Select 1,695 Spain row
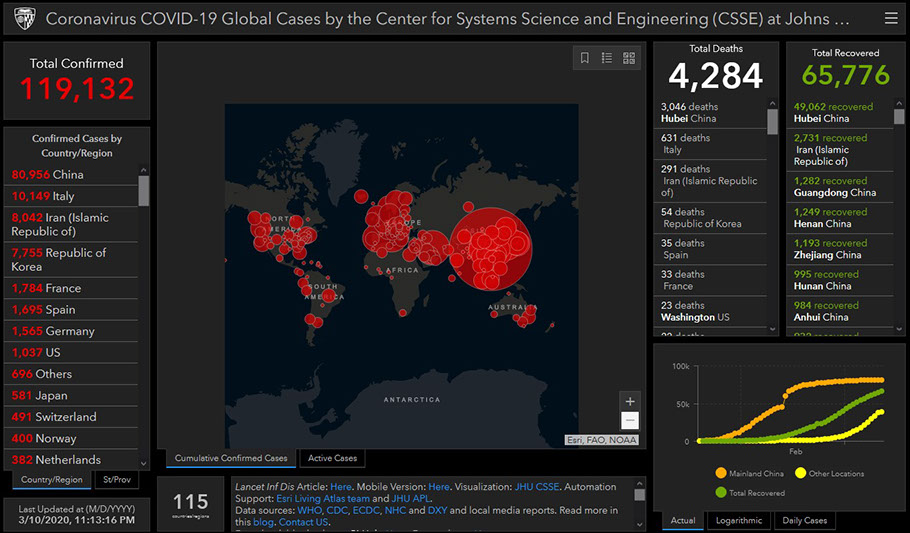Image resolution: width=910 pixels, height=533 pixels. pos(71,309)
